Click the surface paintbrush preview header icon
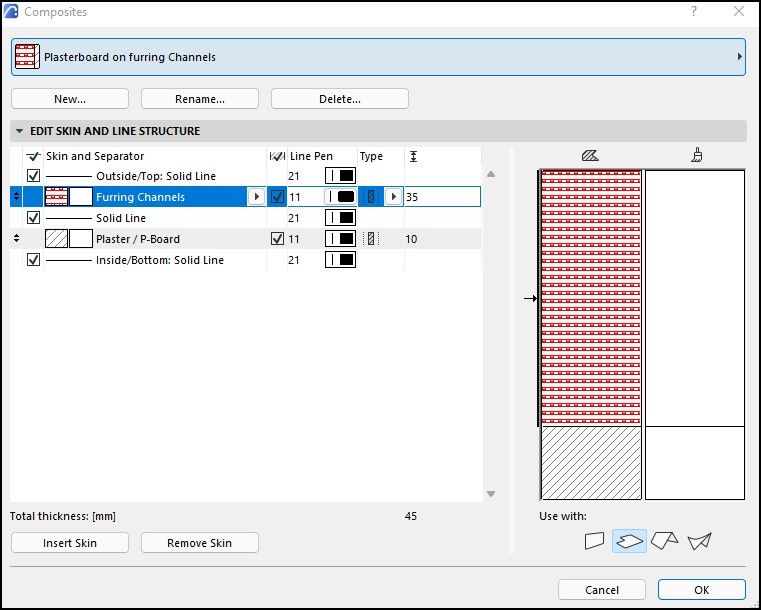 click(695, 155)
